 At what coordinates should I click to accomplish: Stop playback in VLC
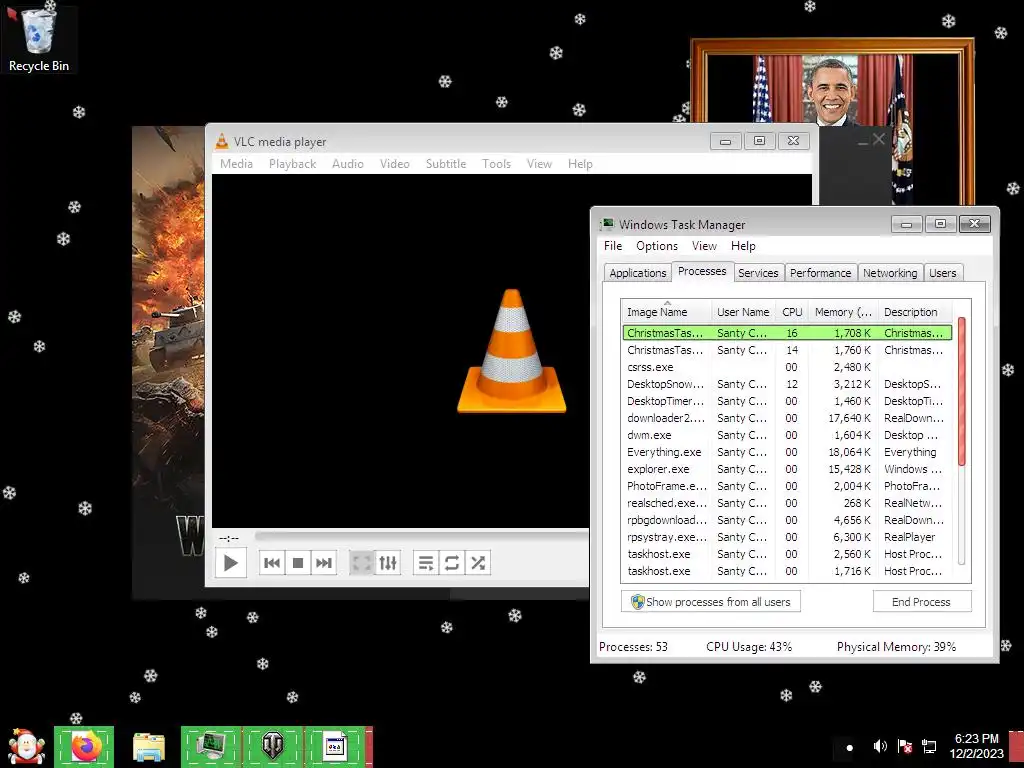[298, 562]
